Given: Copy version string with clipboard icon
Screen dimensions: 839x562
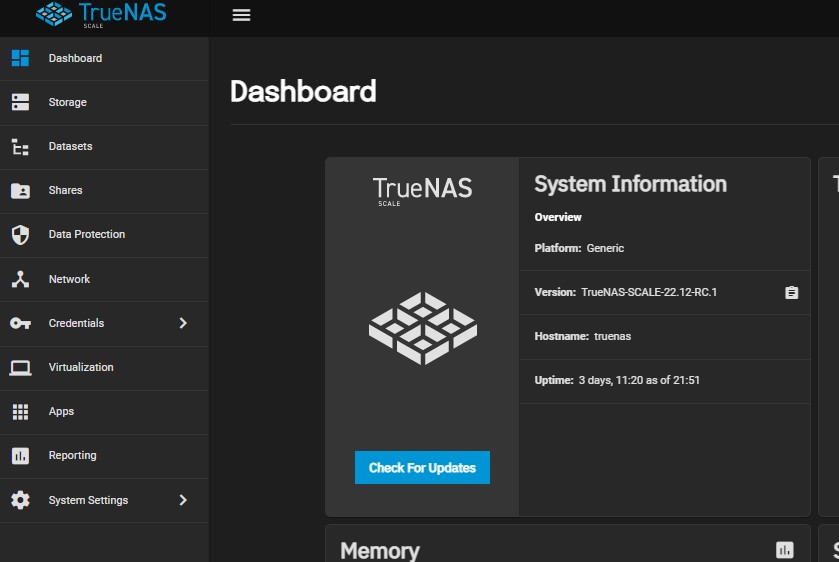Looking at the screenshot, I should coord(791,292).
